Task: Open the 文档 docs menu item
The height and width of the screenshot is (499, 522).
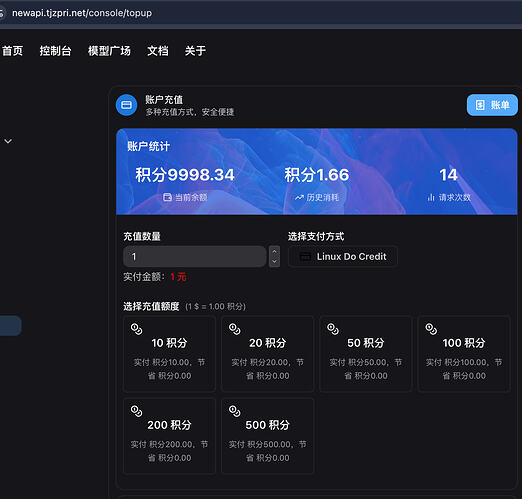Action: [x=158, y=51]
